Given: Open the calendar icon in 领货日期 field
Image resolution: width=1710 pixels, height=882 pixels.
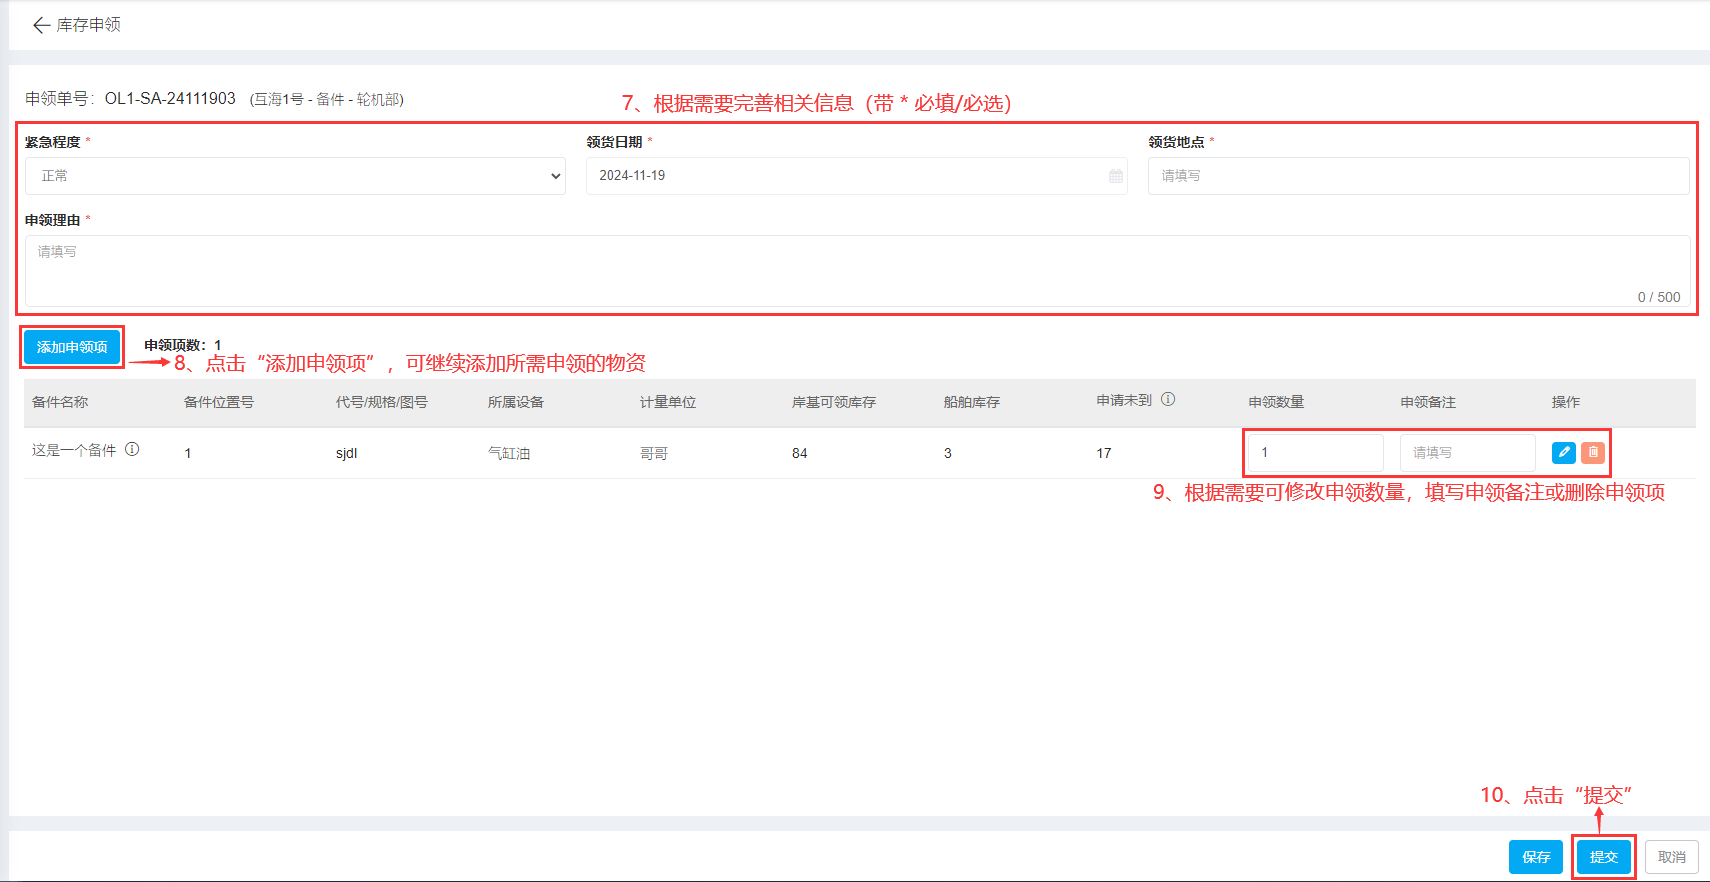Looking at the screenshot, I should pyautogui.click(x=1116, y=176).
